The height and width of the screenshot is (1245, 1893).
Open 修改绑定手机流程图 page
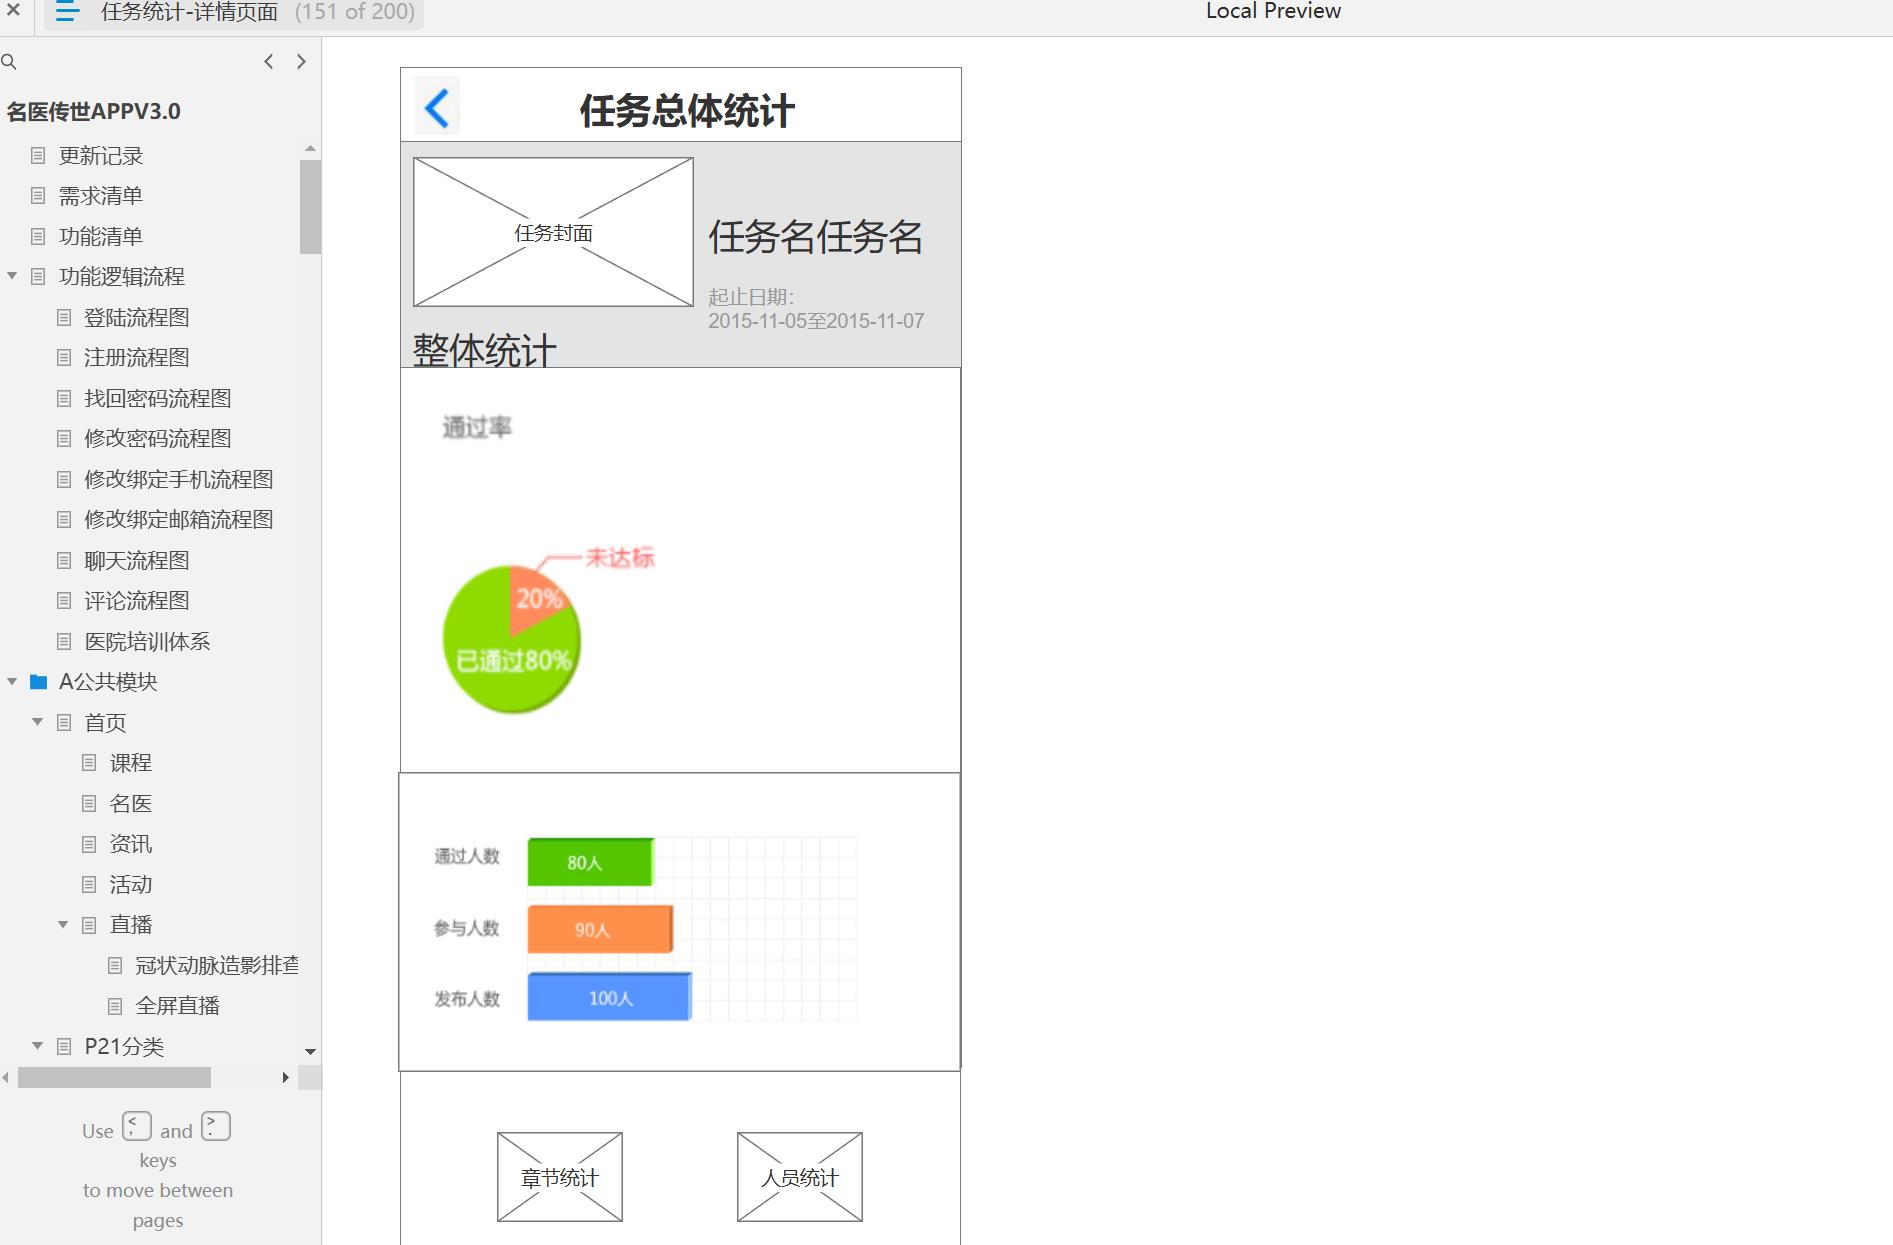pos(179,479)
